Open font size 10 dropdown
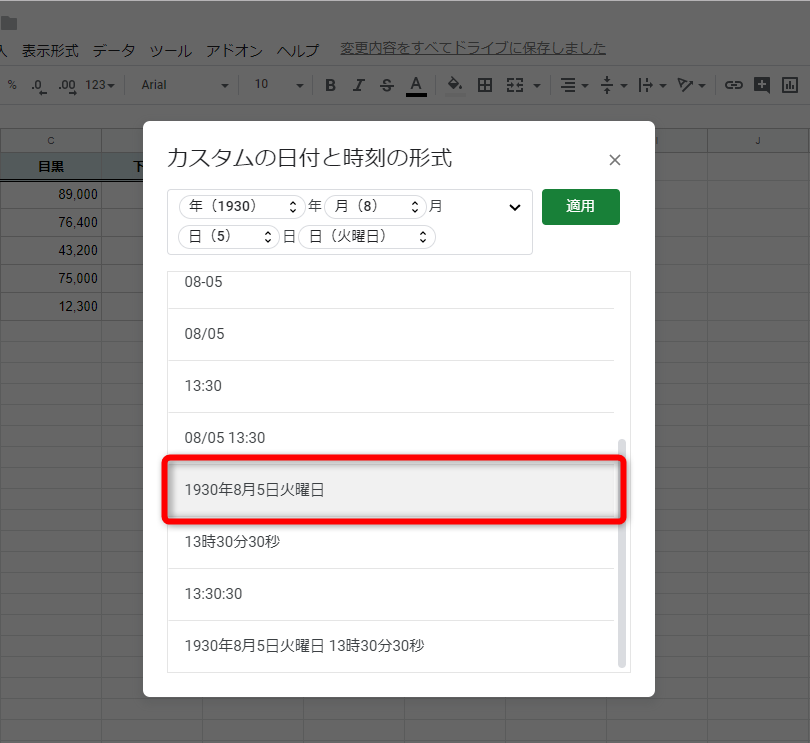The width and height of the screenshot is (810, 743). click(279, 85)
